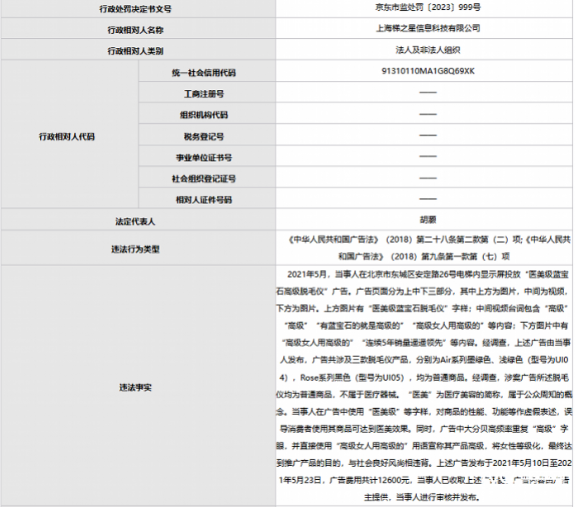The height and width of the screenshot is (507, 575).
Task: Click the 广告法 citation text in violation type
Action: [x=428, y=248]
